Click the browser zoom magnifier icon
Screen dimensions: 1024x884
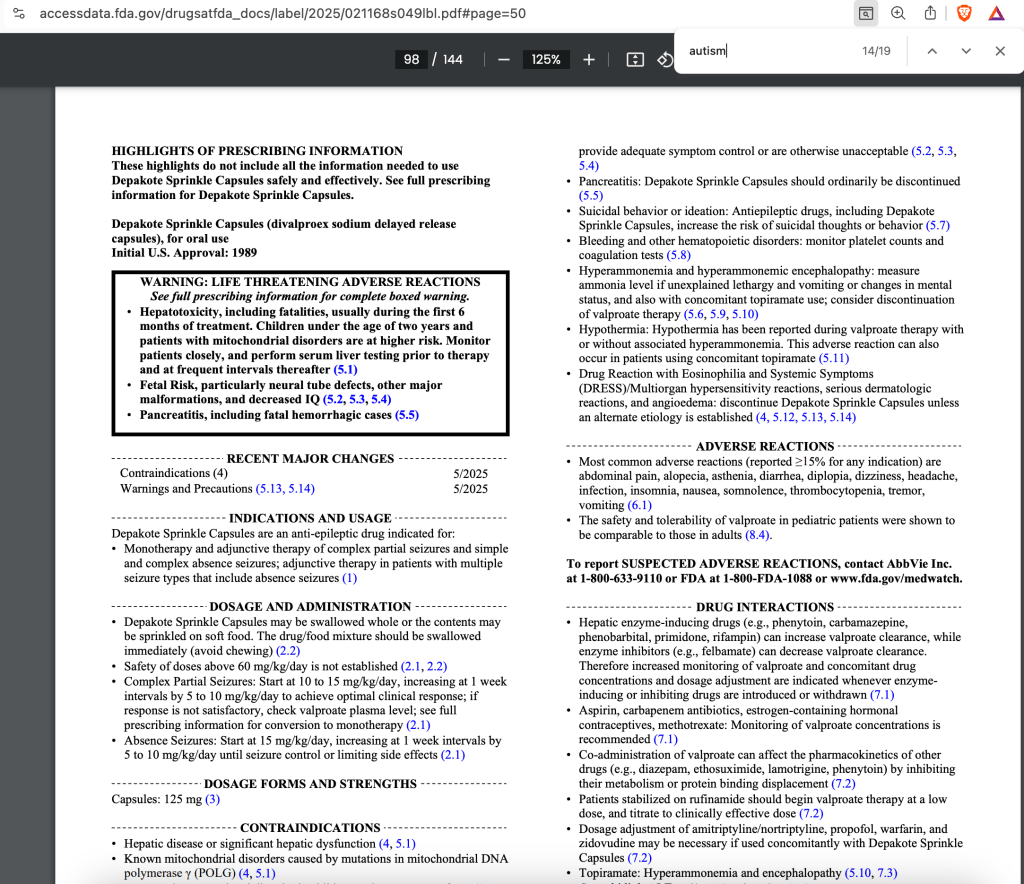[x=898, y=14]
